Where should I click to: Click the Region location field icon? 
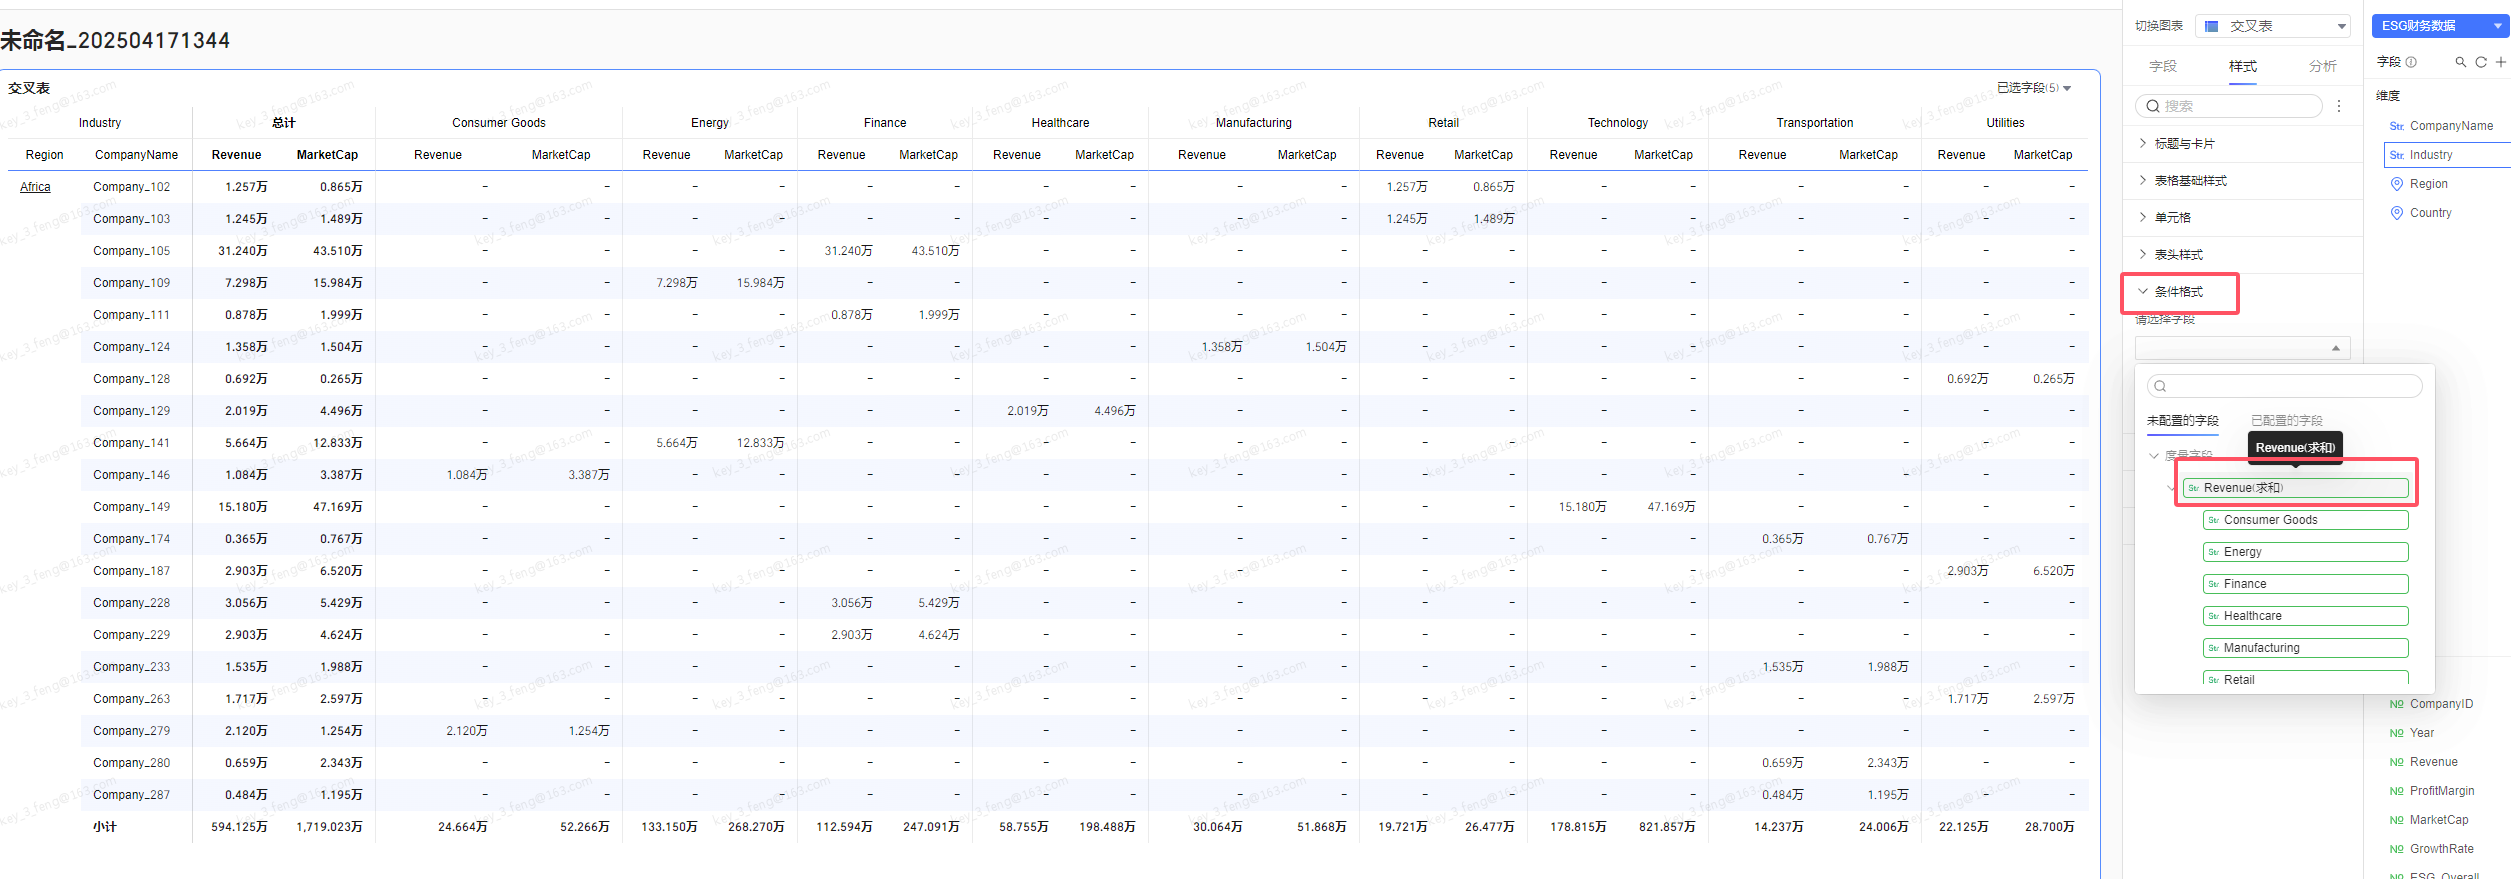[x=2396, y=184]
